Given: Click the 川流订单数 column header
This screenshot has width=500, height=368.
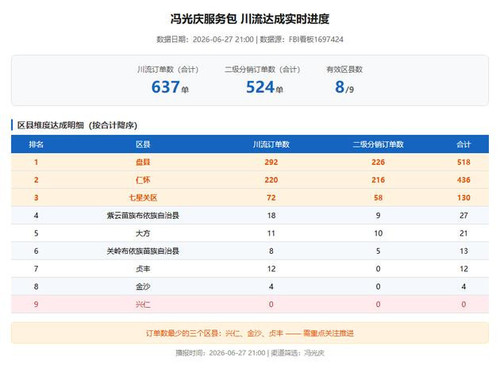Looking at the screenshot, I should (x=271, y=144).
